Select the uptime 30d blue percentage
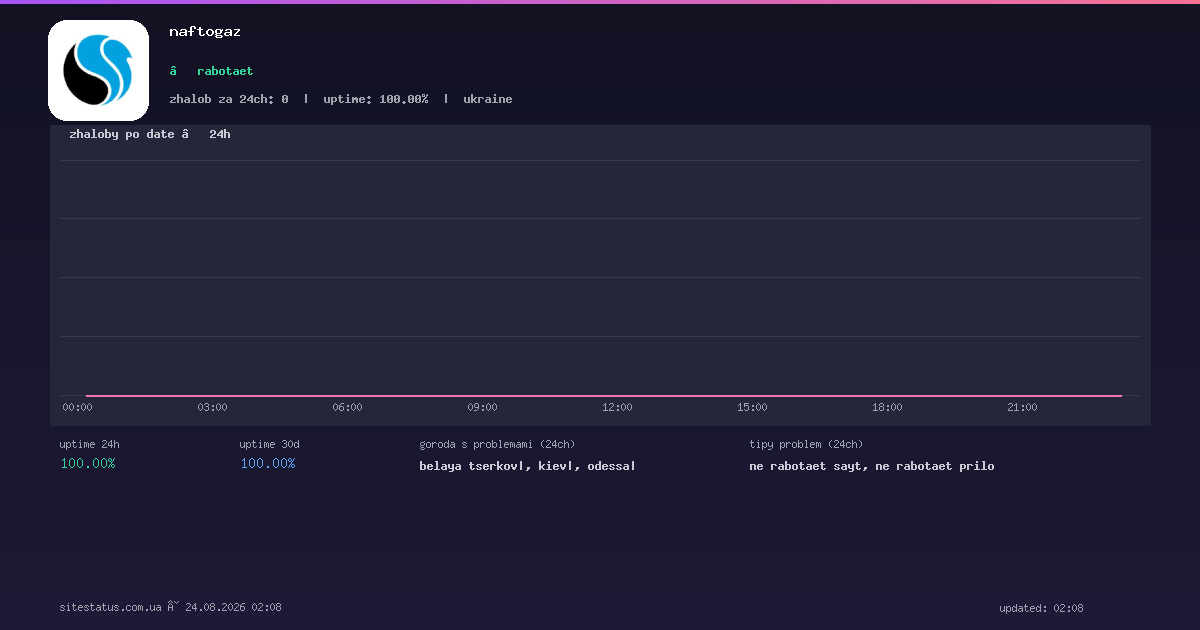Image resolution: width=1200 pixels, height=630 pixels. coord(268,463)
